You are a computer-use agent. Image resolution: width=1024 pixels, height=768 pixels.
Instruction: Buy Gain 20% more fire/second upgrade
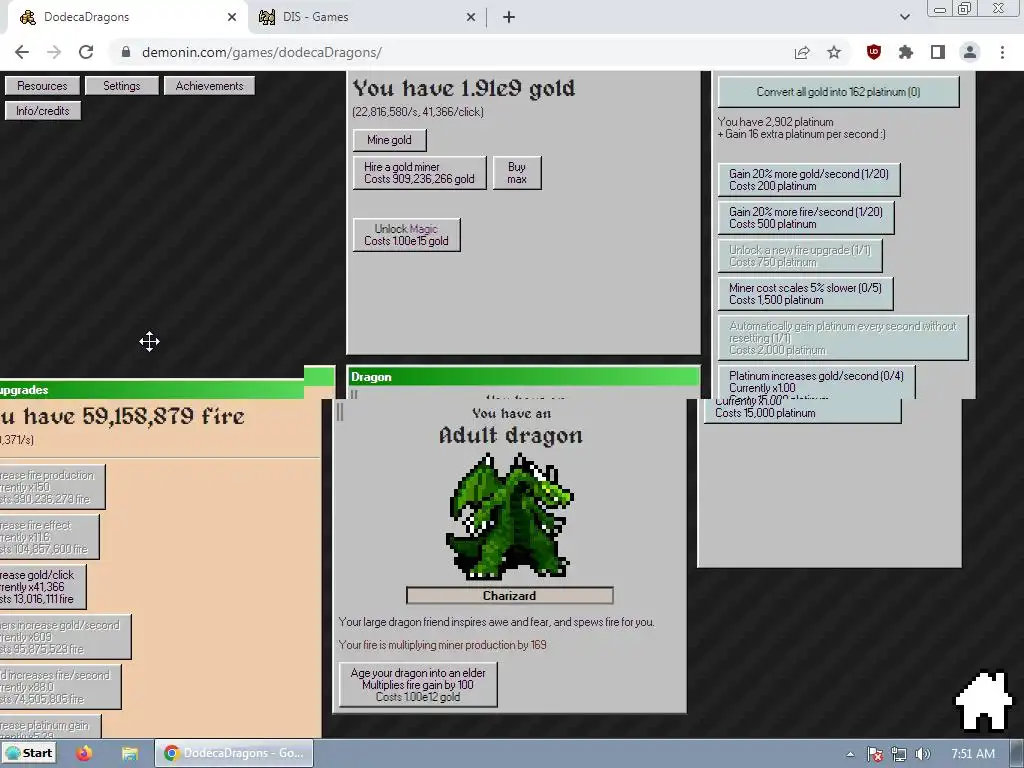806,217
